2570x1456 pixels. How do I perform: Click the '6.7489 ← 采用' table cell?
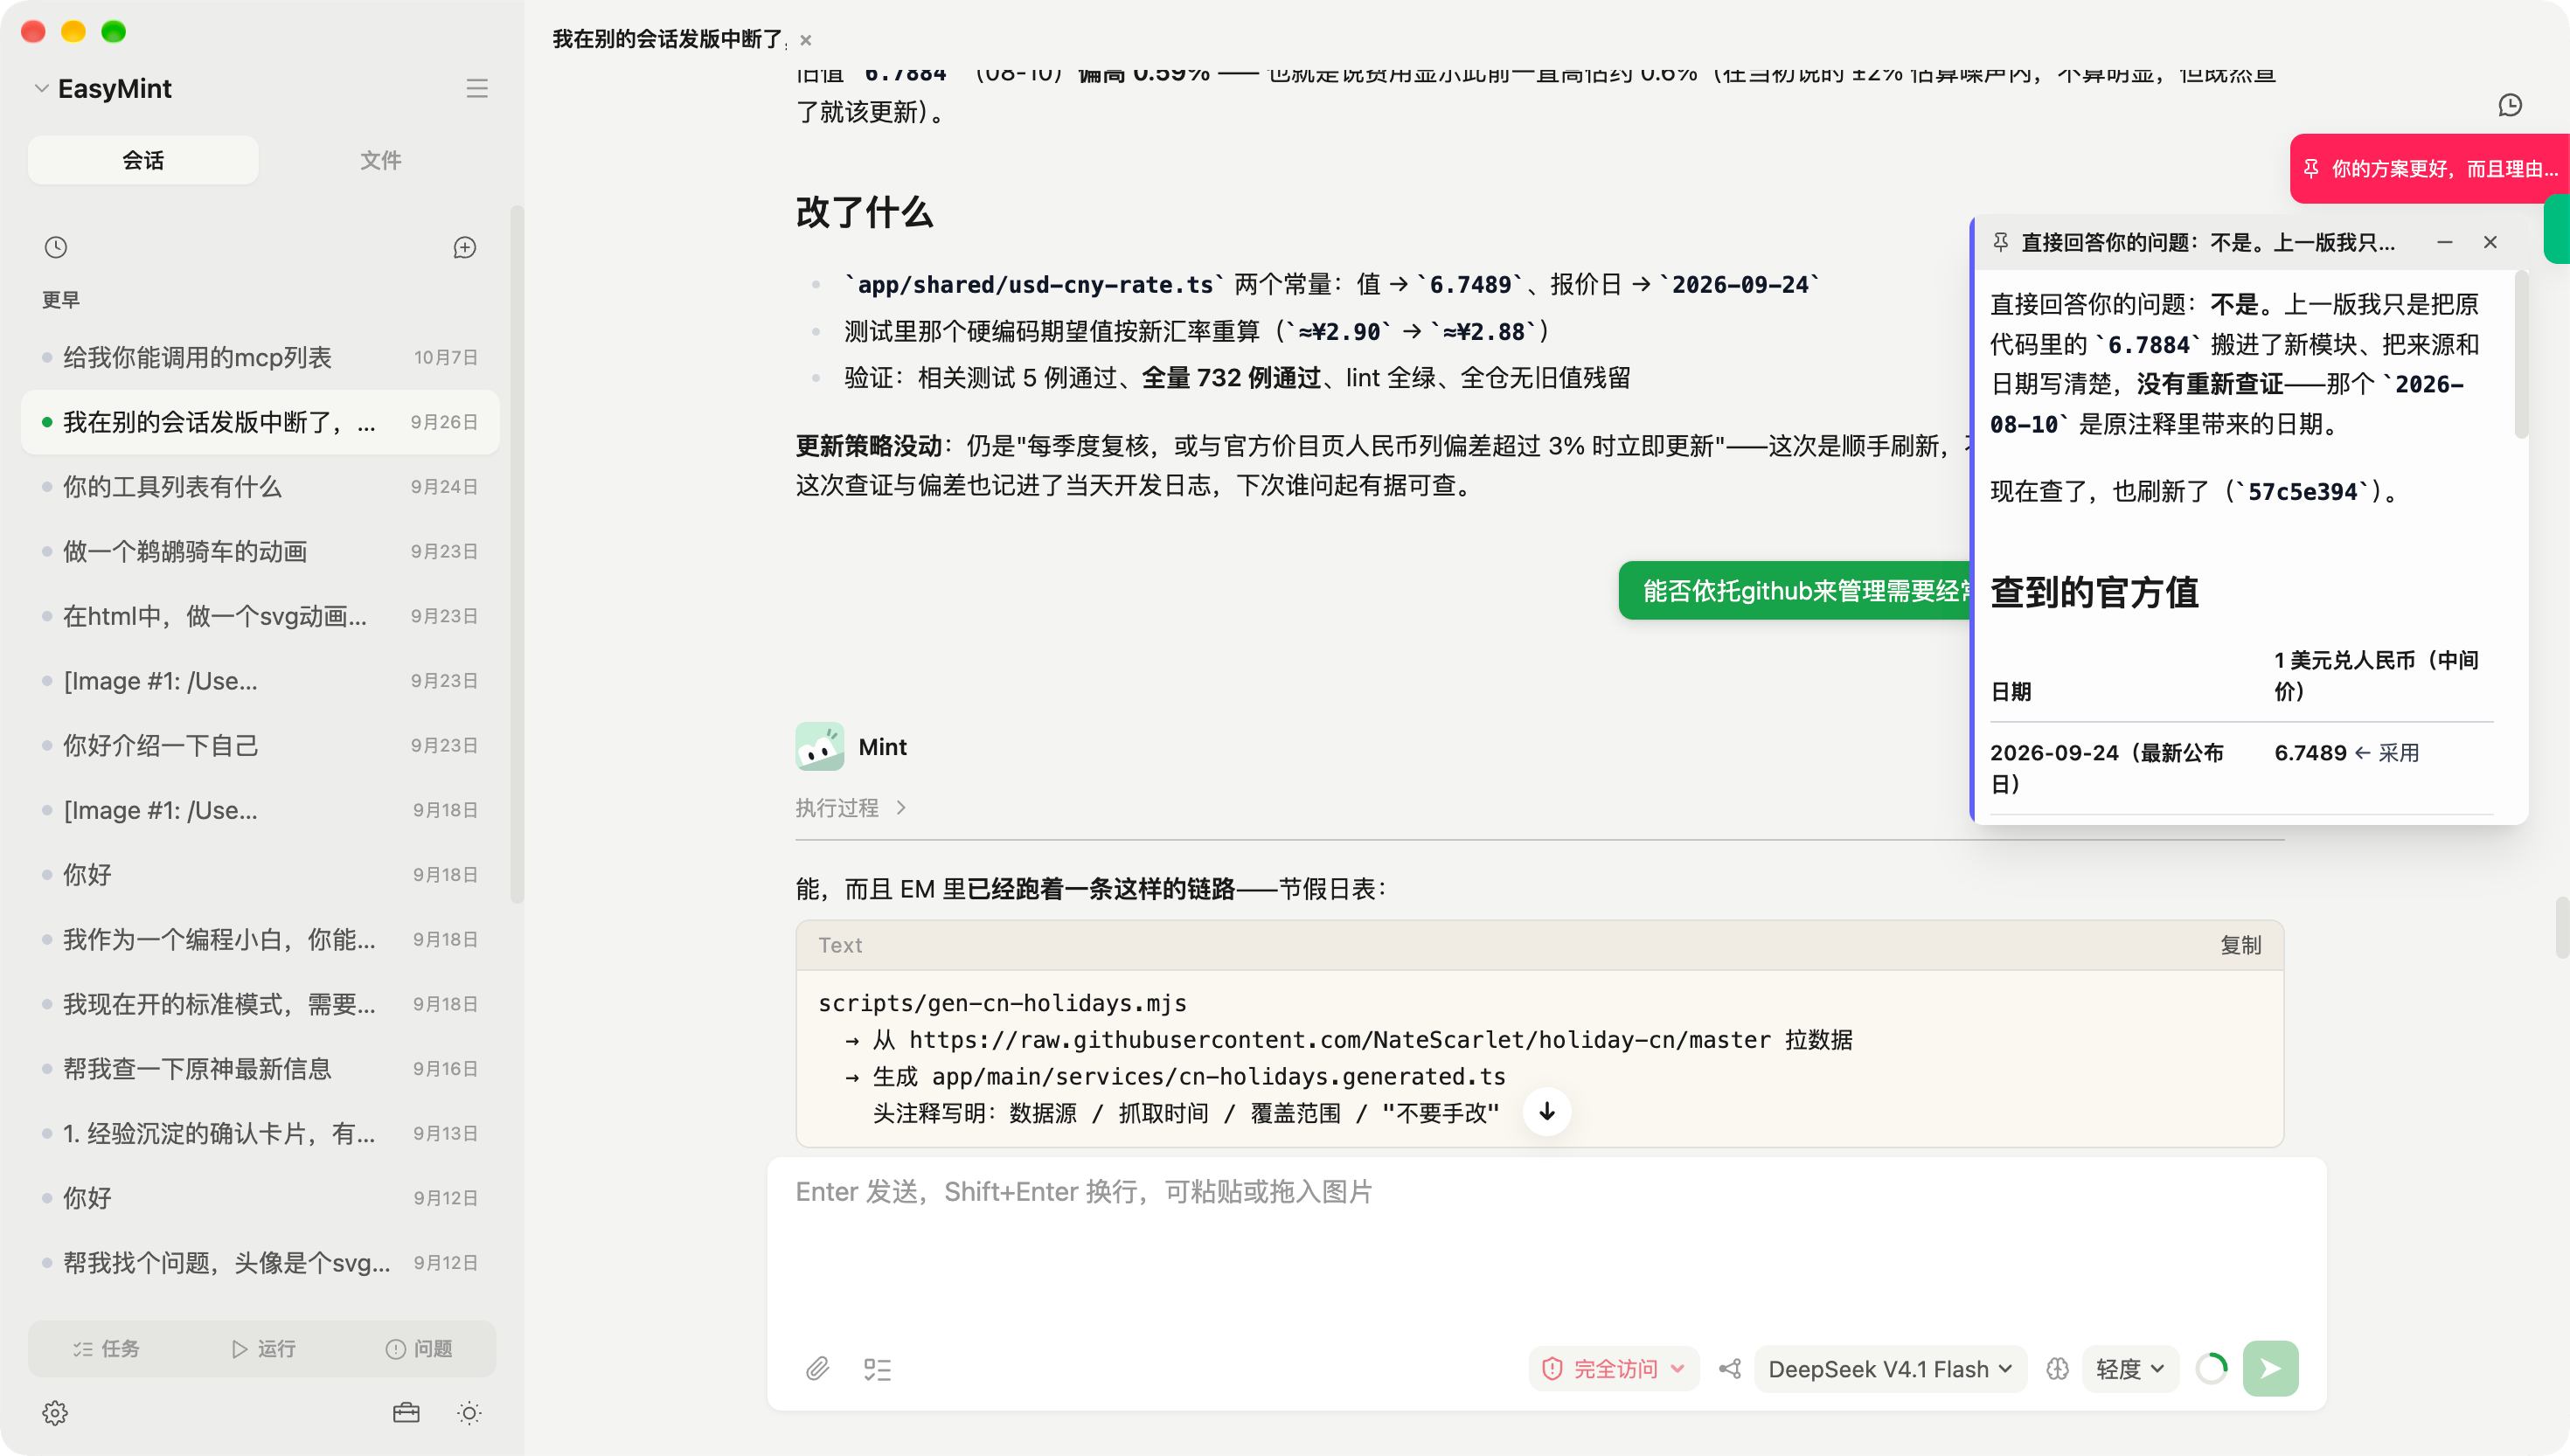[x=2346, y=753]
